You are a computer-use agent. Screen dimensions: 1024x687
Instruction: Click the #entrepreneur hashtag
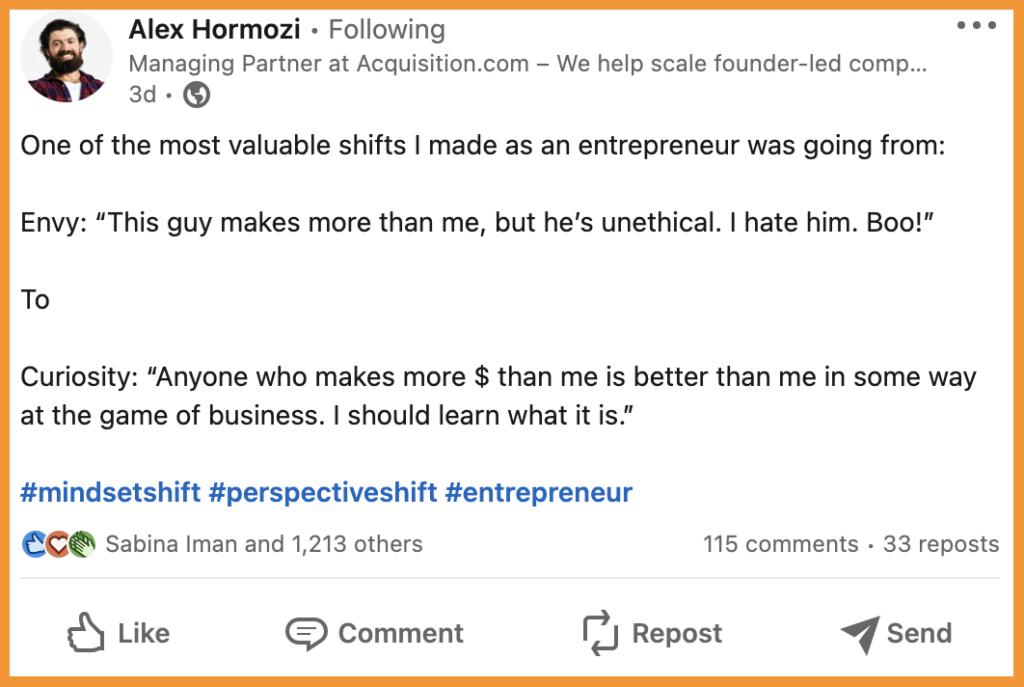tap(539, 492)
